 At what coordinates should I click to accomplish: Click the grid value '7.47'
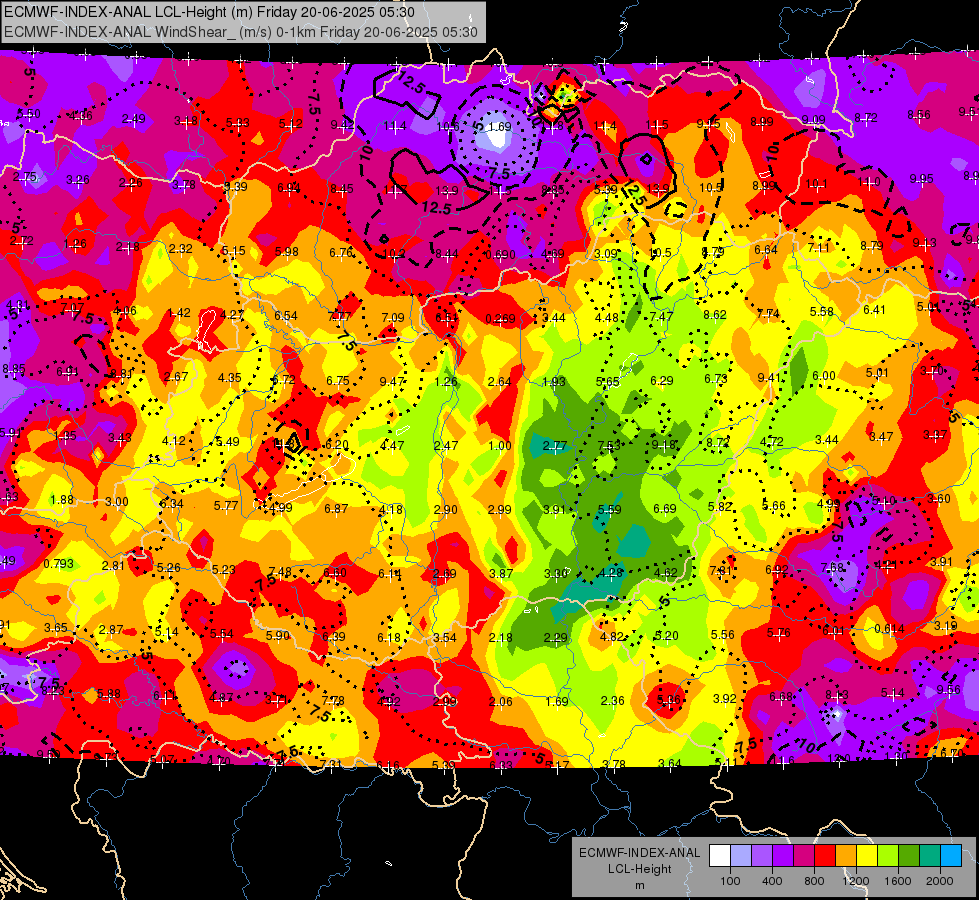pos(661,317)
